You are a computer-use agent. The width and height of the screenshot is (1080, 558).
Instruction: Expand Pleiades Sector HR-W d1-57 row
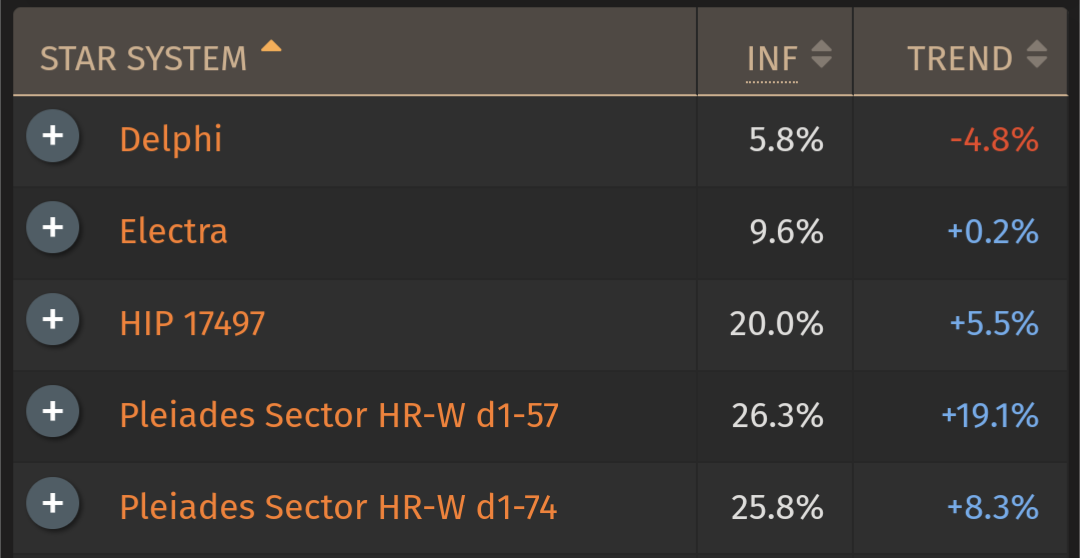(x=53, y=411)
